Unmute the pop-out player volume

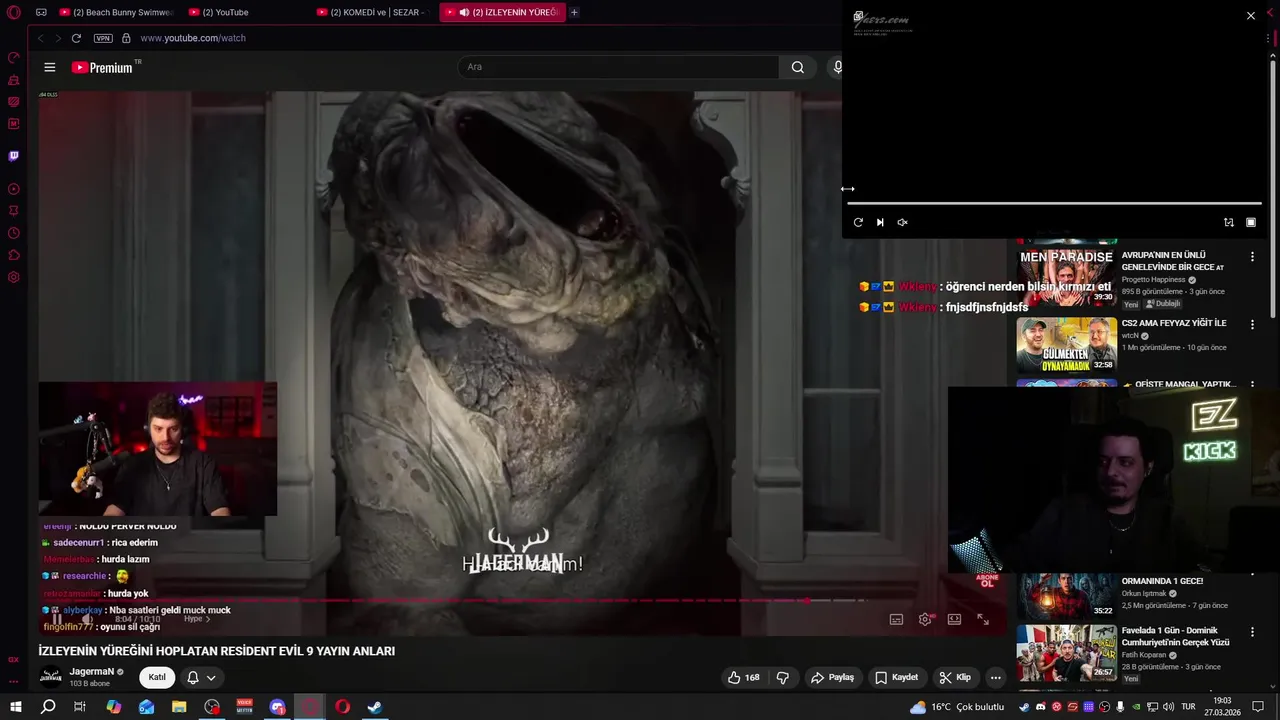[902, 222]
